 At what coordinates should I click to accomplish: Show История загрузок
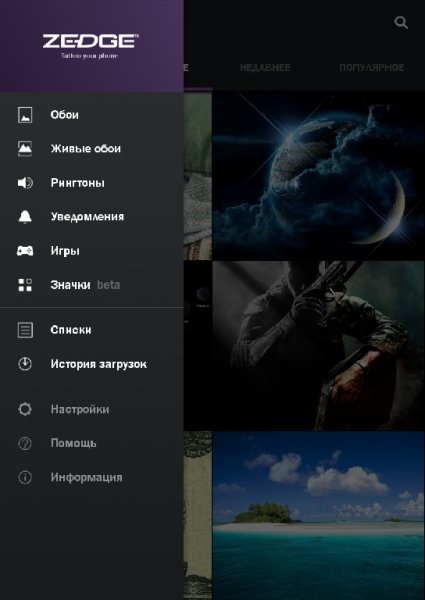point(92,364)
